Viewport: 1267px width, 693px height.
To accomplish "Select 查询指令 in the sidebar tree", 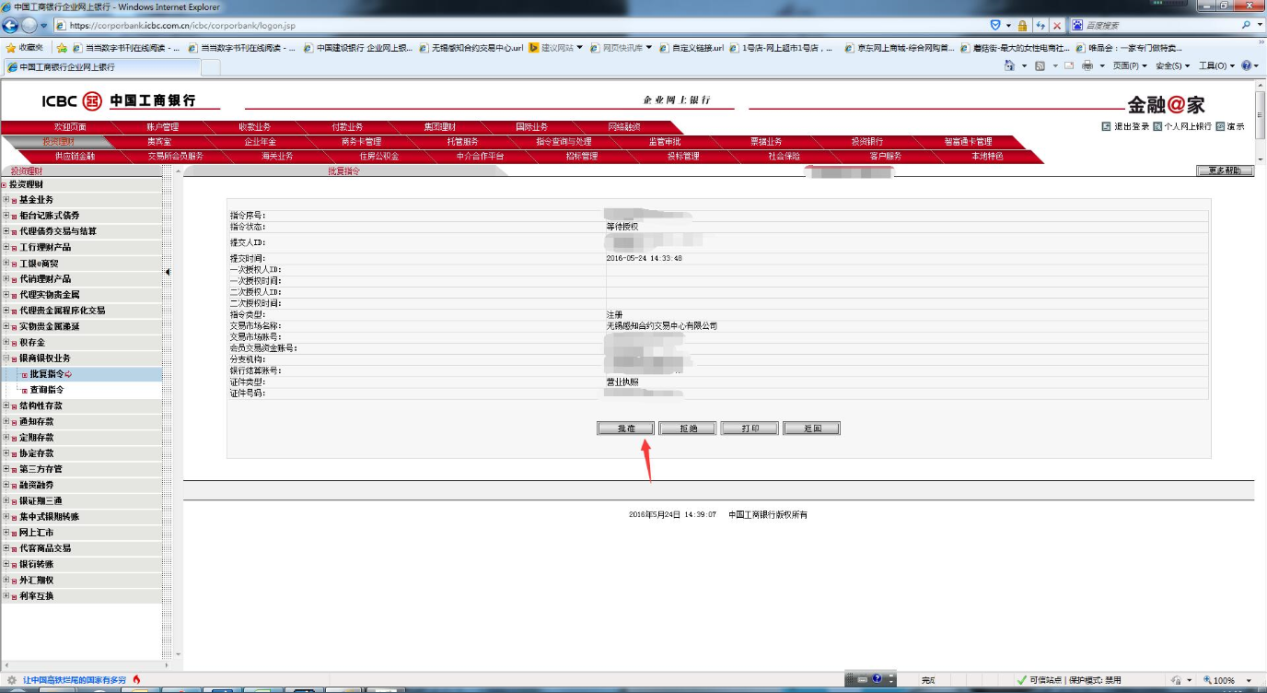I will tap(46, 390).
